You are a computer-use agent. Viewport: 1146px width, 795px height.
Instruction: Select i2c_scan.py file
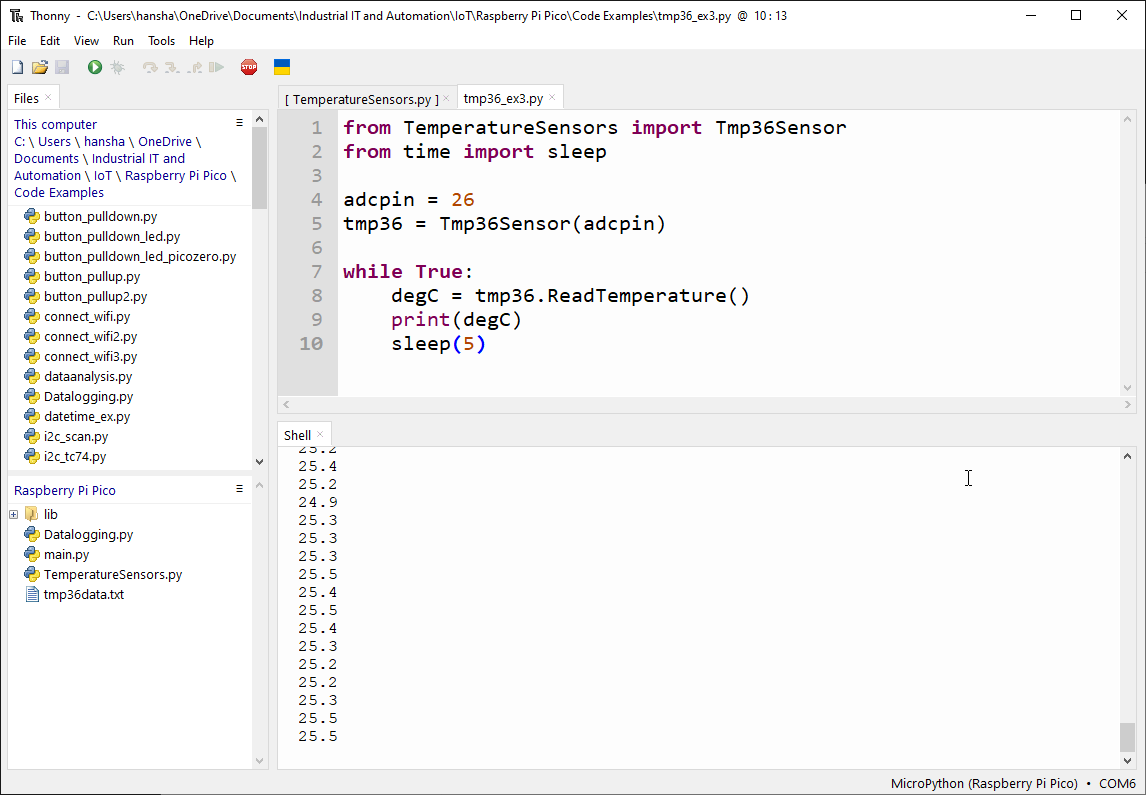(76, 436)
